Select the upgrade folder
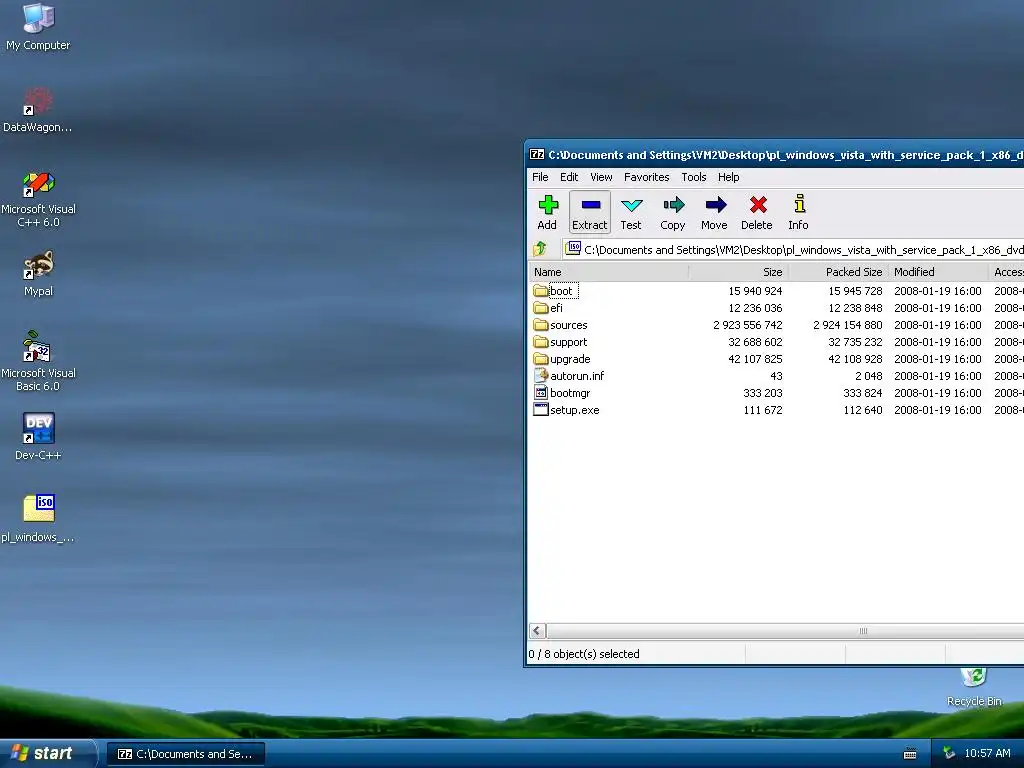The width and height of the screenshot is (1024, 768). click(562, 359)
